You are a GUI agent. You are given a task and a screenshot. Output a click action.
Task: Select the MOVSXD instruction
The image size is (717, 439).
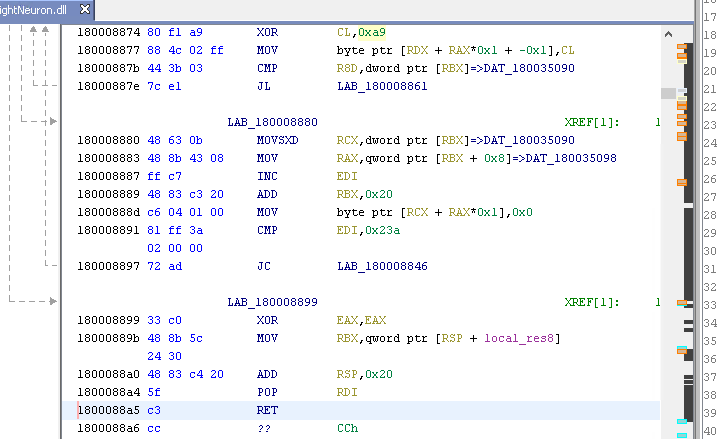278,140
